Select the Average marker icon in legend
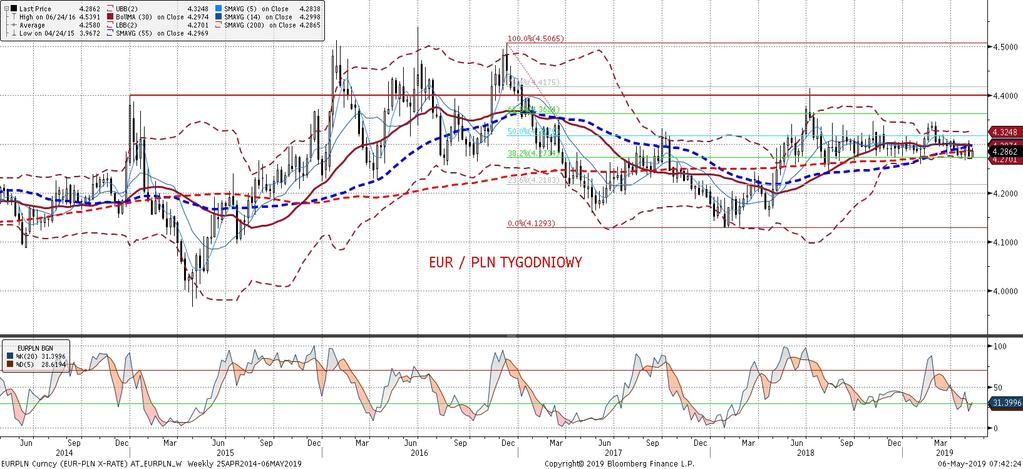This screenshot has width=1023, height=469. [x=14, y=25]
